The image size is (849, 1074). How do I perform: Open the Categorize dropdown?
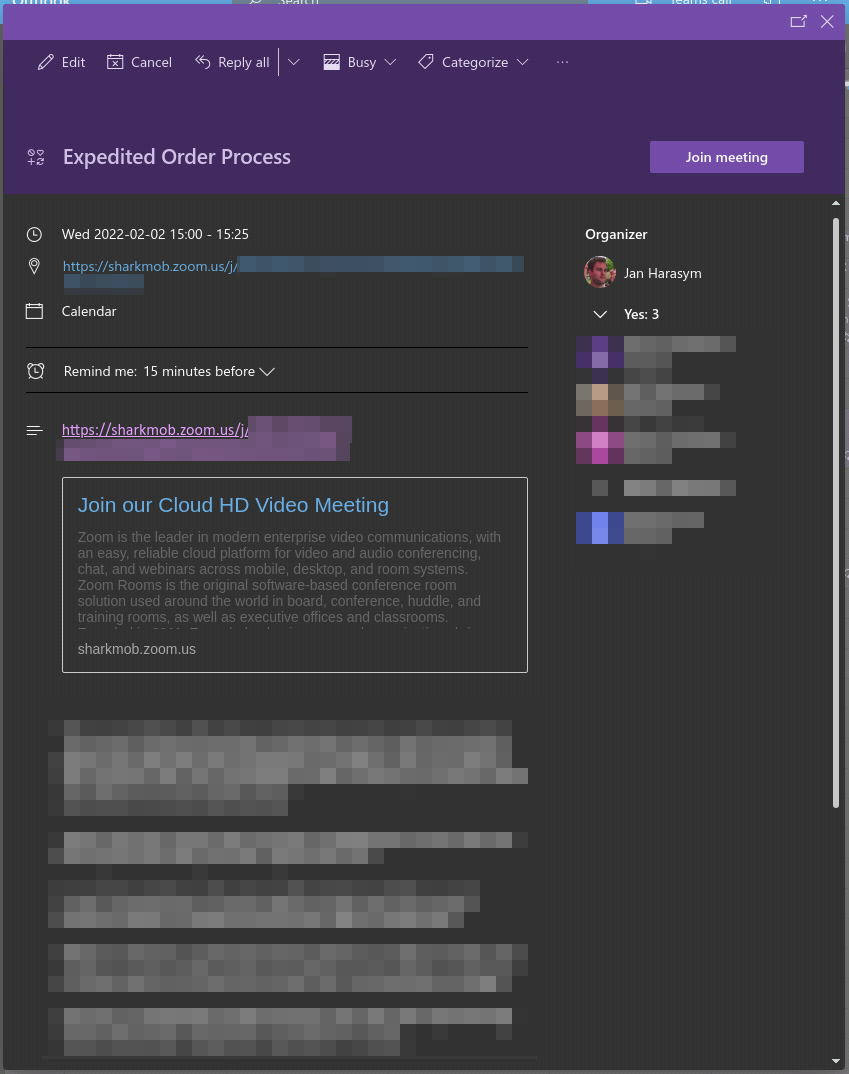coord(473,62)
